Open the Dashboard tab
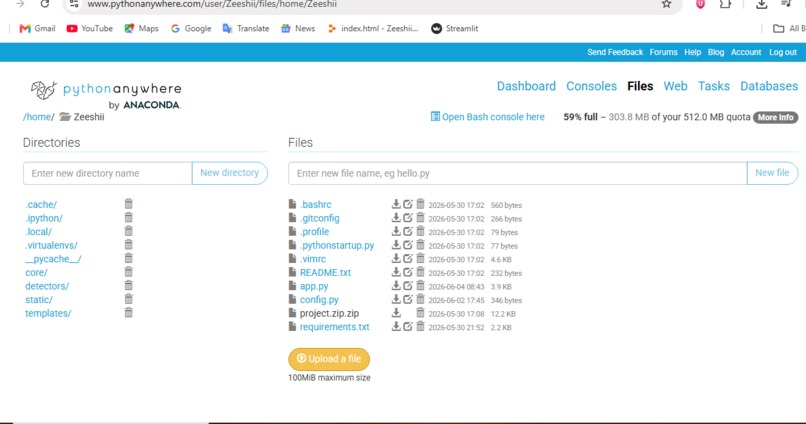This screenshot has height=424, width=806. (526, 86)
